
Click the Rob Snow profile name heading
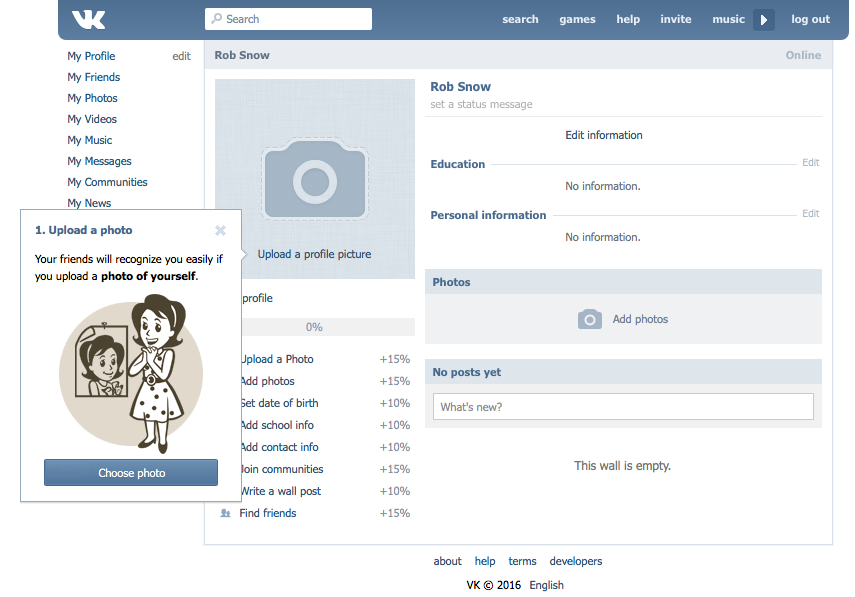tap(460, 87)
